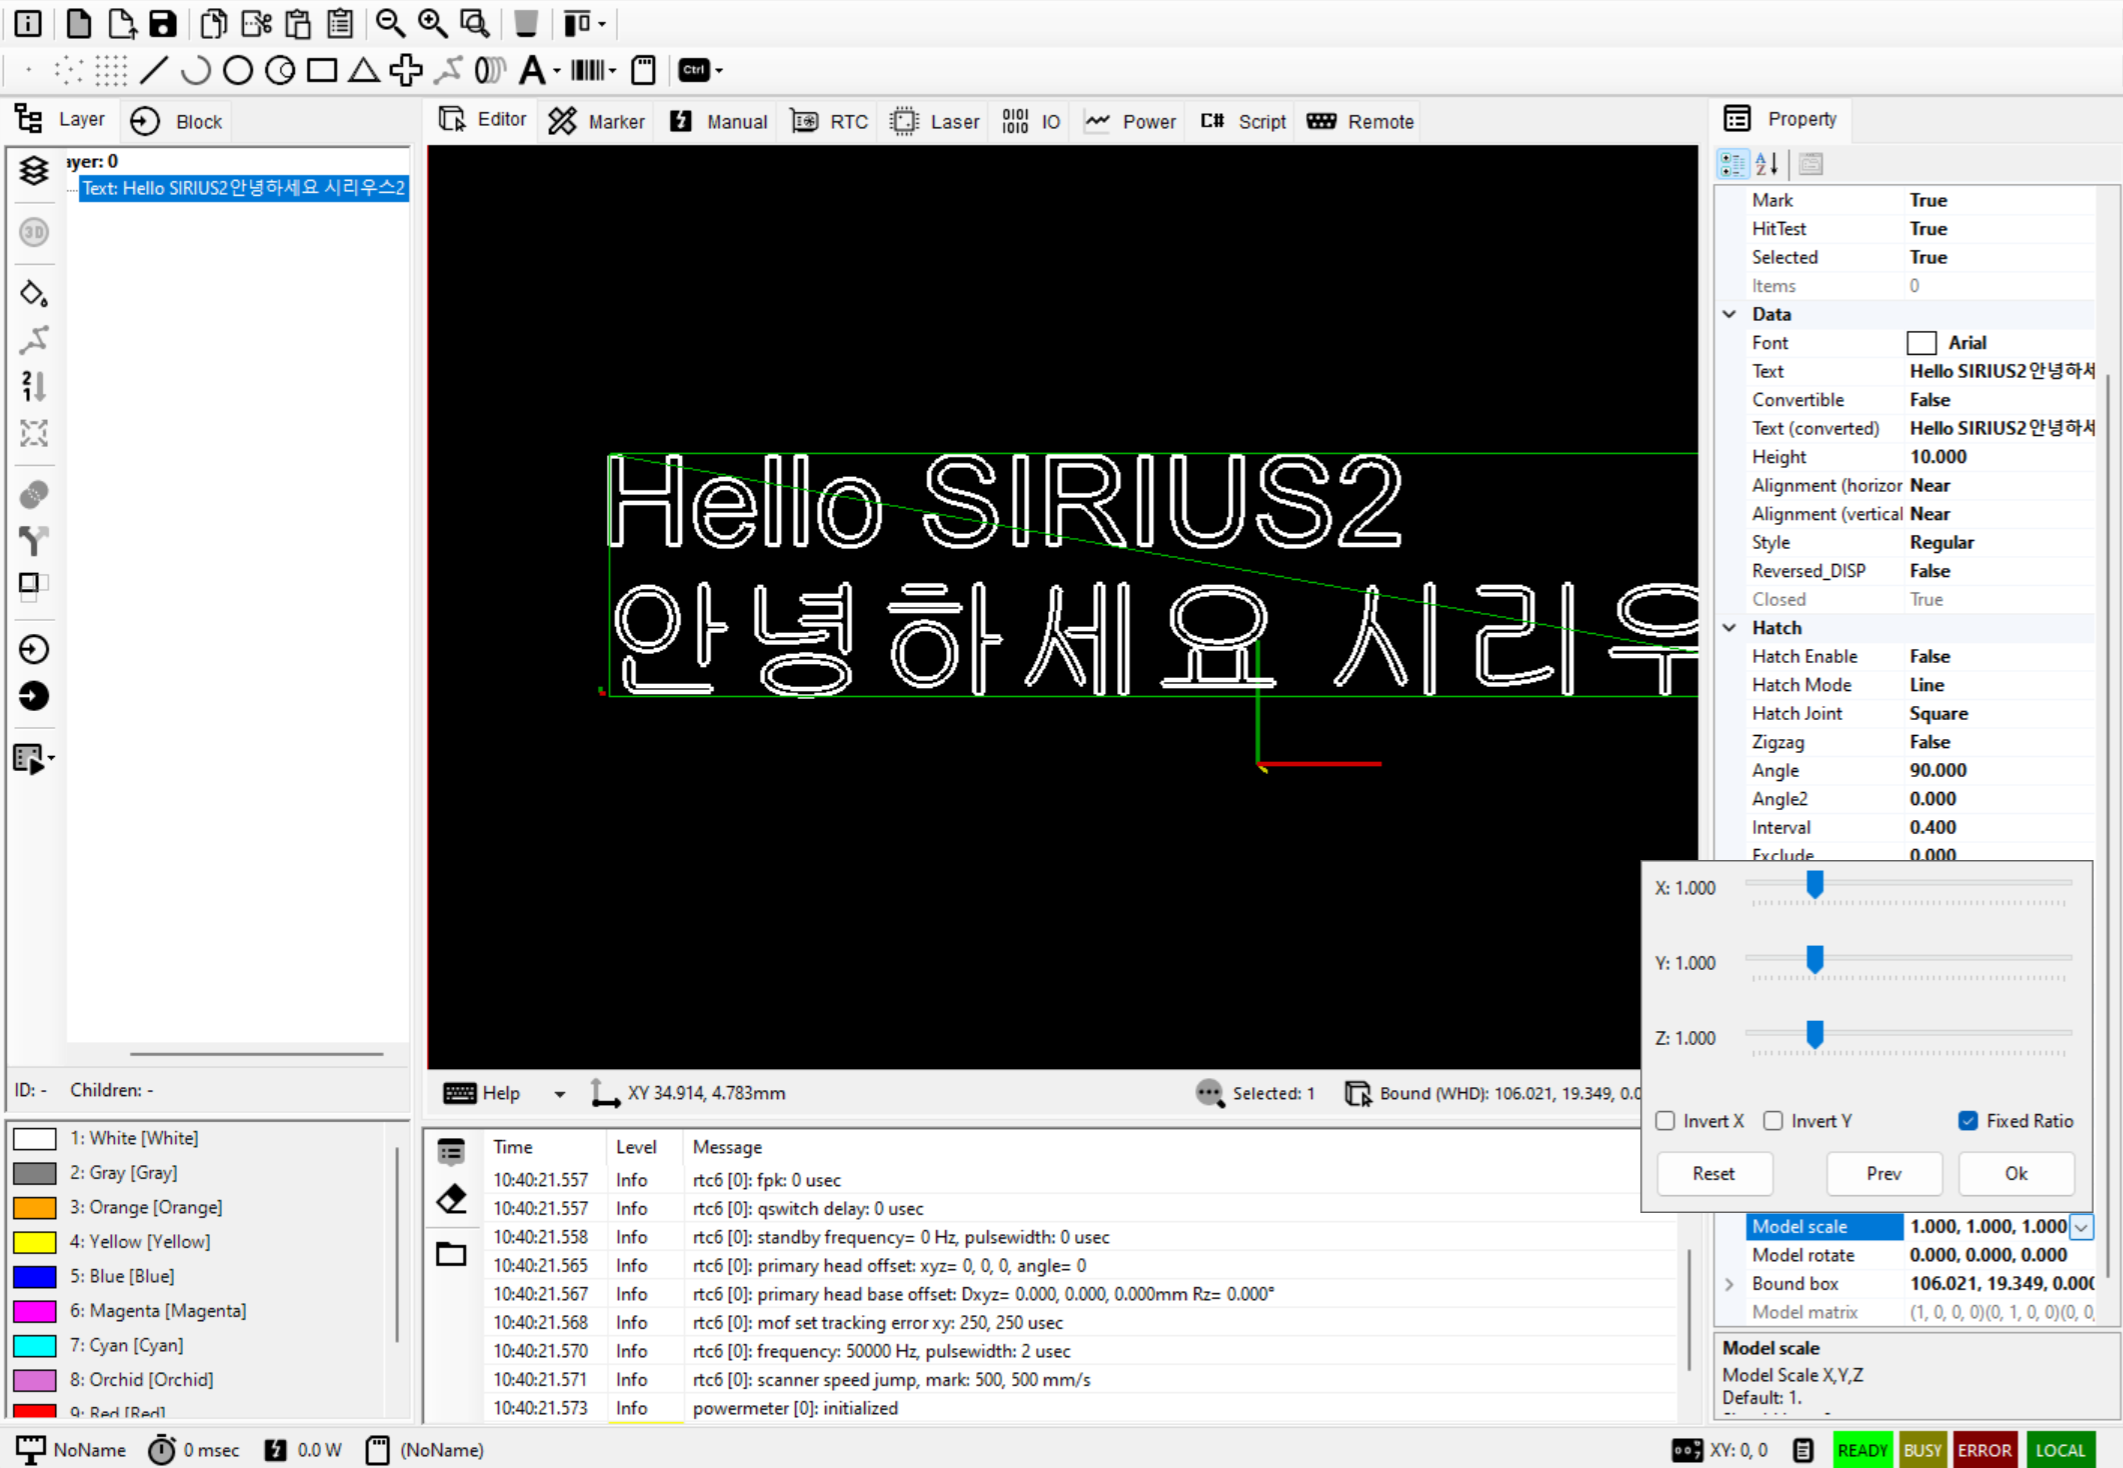
Task: Click the New document icon
Action: (78, 23)
